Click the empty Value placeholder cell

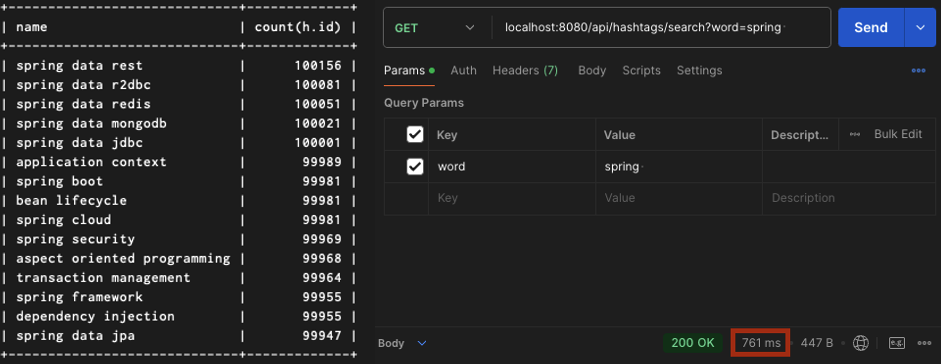click(x=679, y=198)
